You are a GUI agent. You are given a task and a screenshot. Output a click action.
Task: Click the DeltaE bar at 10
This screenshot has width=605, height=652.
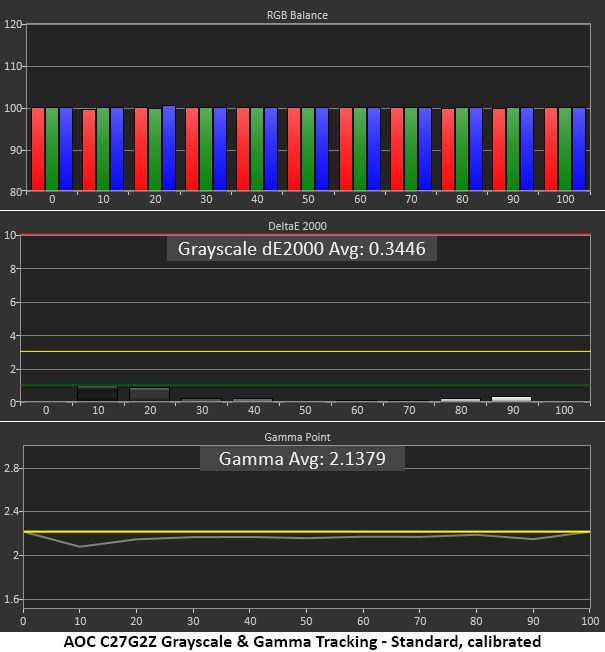click(x=97, y=393)
